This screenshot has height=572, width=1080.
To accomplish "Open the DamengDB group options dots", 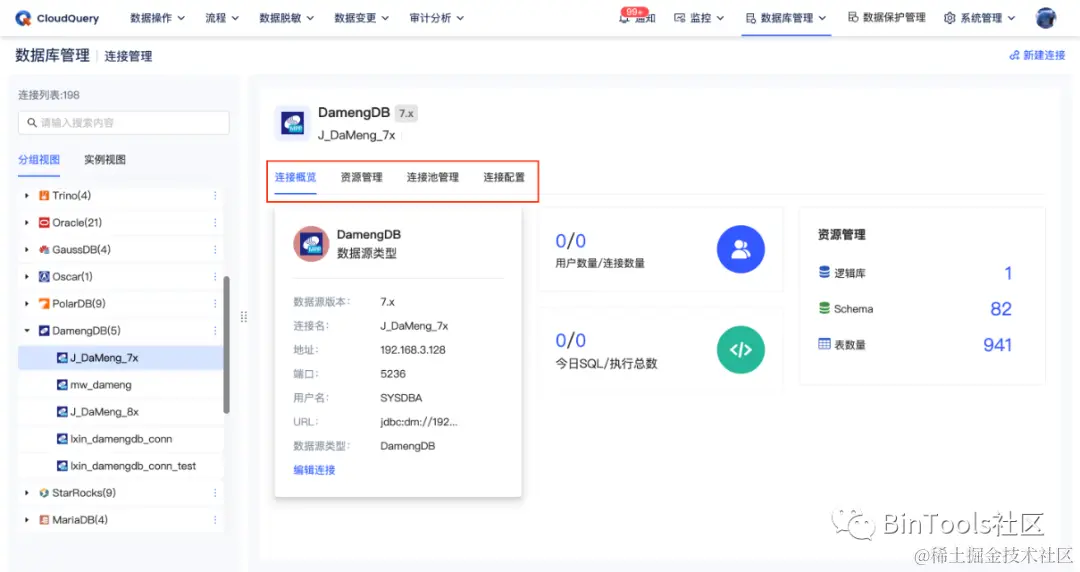I will pyautogui.click(x=215, y=331).
